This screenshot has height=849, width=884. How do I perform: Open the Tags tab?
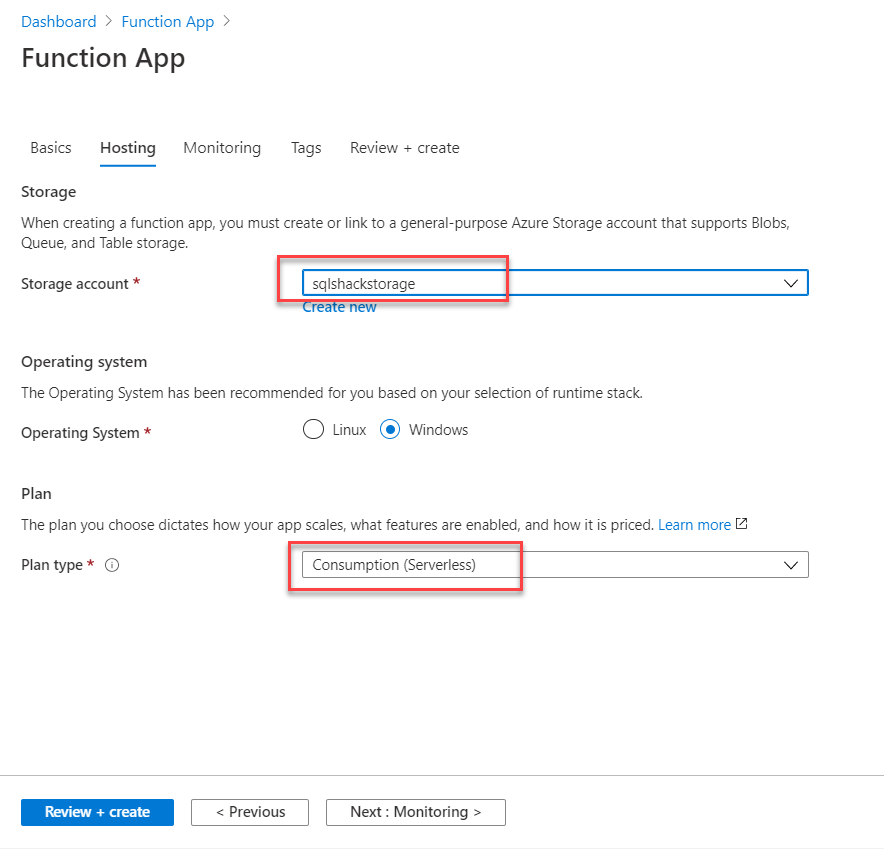click(306, 148)
